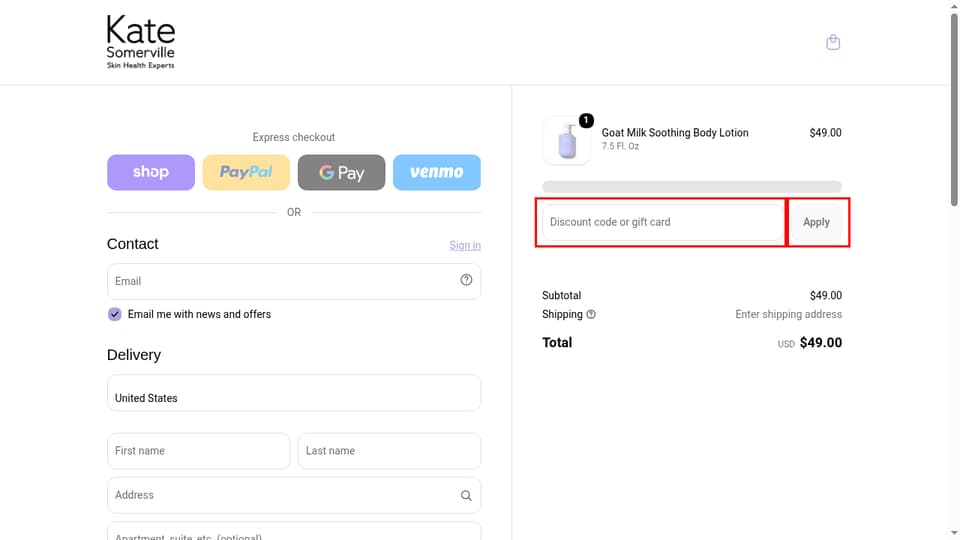This screenshot has height=540, width=960.
Task: Focus the Email input field
Action: click(294, 282)
